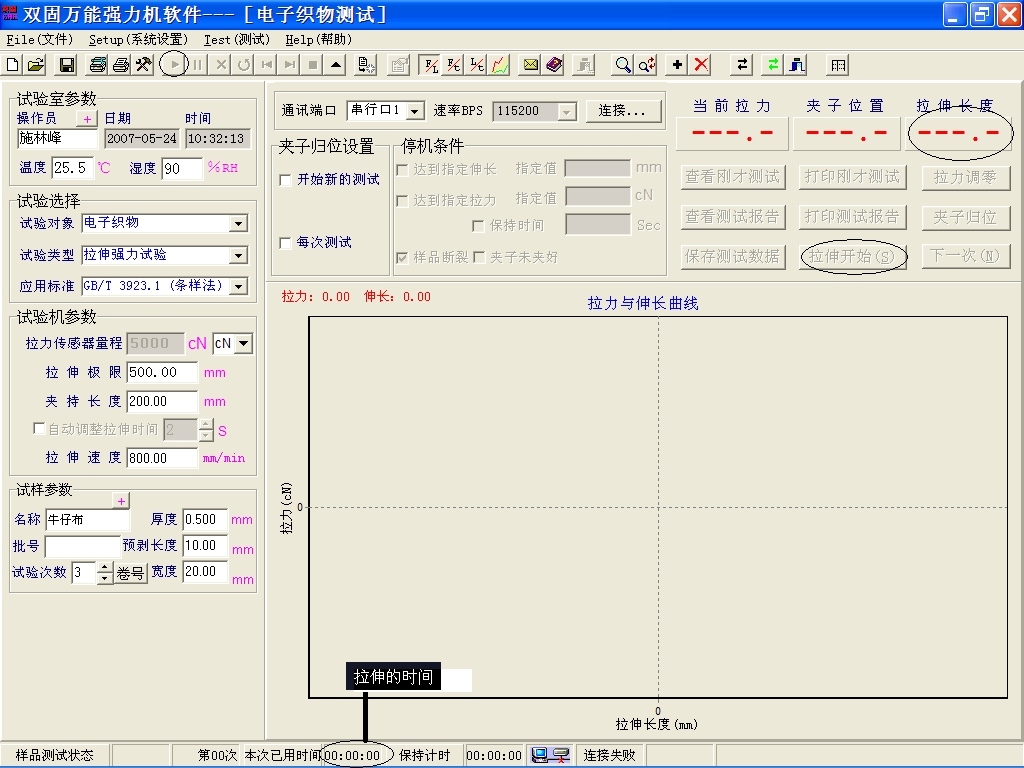Screen dimensions: 1024x768
Task: Click the green swap arrows icon
Action: 772,65
